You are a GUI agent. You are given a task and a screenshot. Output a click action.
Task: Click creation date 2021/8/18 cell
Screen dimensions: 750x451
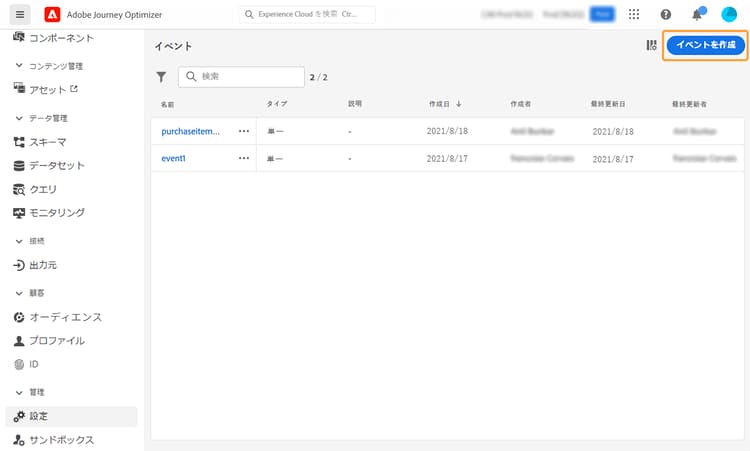pyautogui.click(x=447, y=131)
